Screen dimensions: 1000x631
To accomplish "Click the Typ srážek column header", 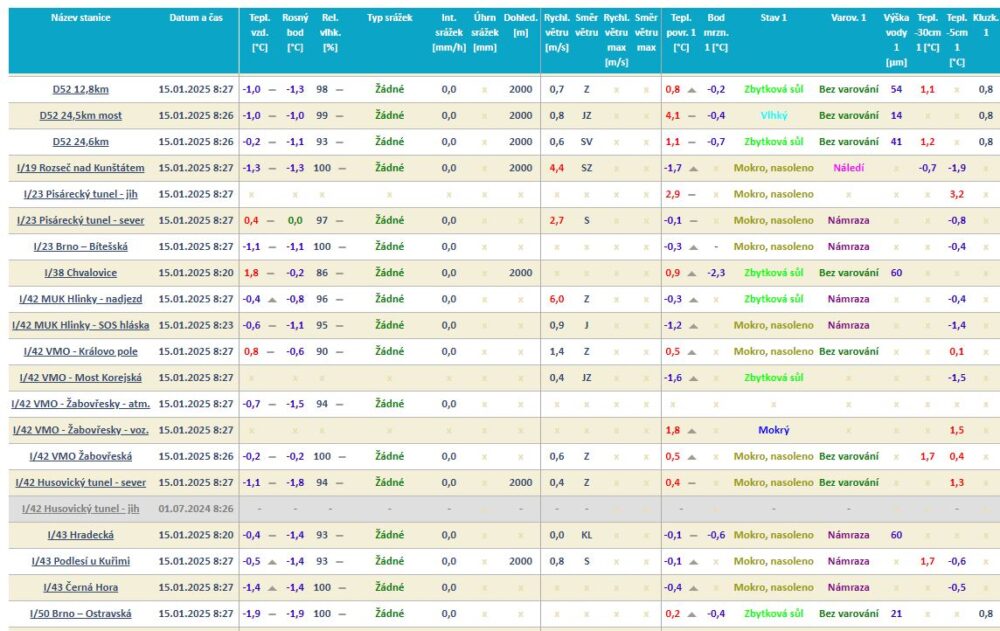I will click(388, 18).
